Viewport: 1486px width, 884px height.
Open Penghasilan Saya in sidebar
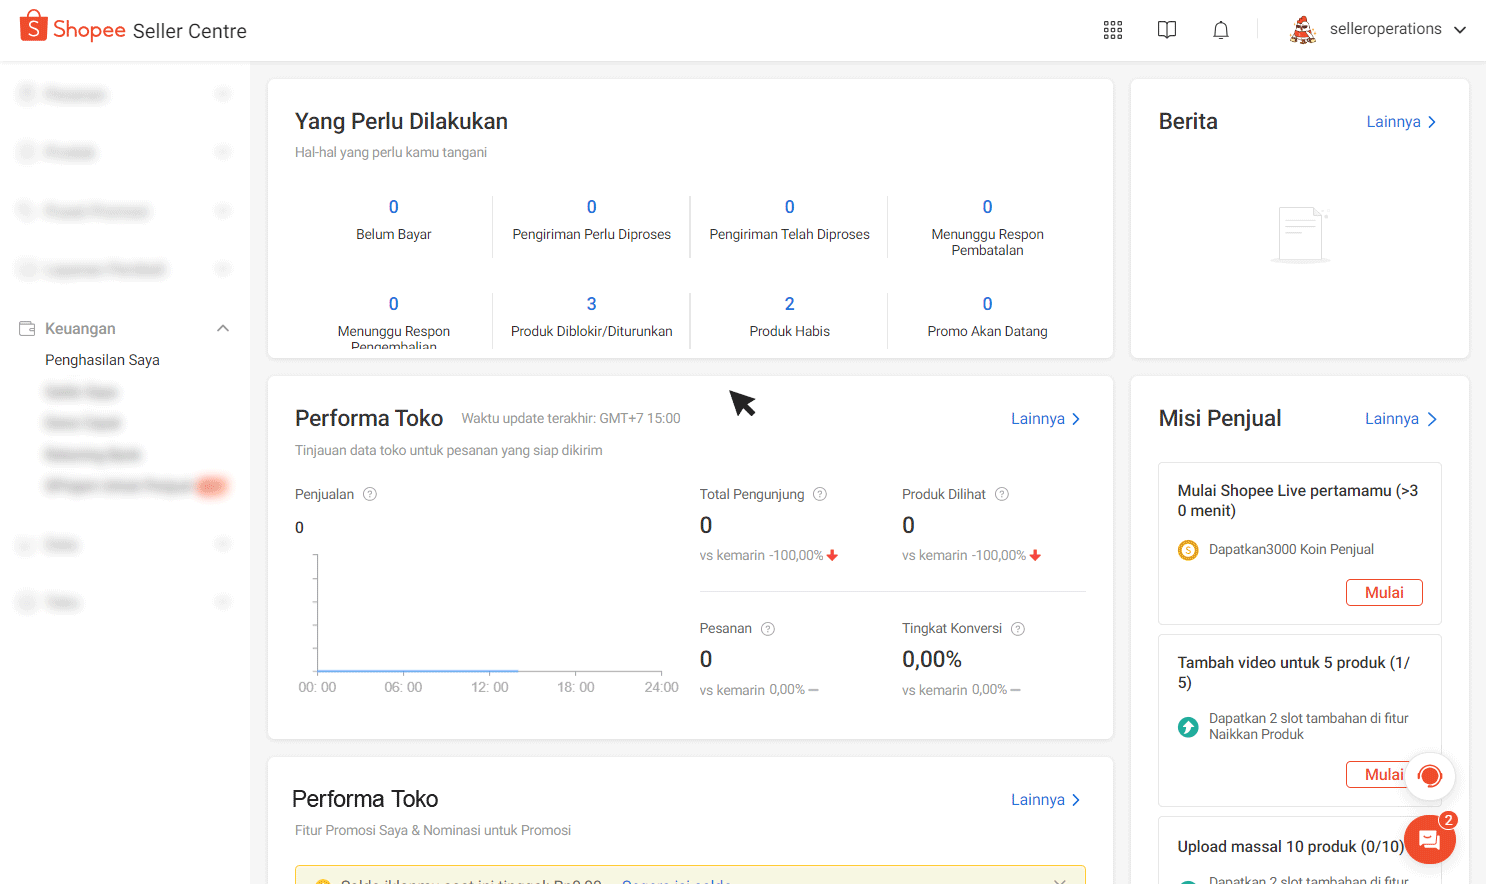102,360
